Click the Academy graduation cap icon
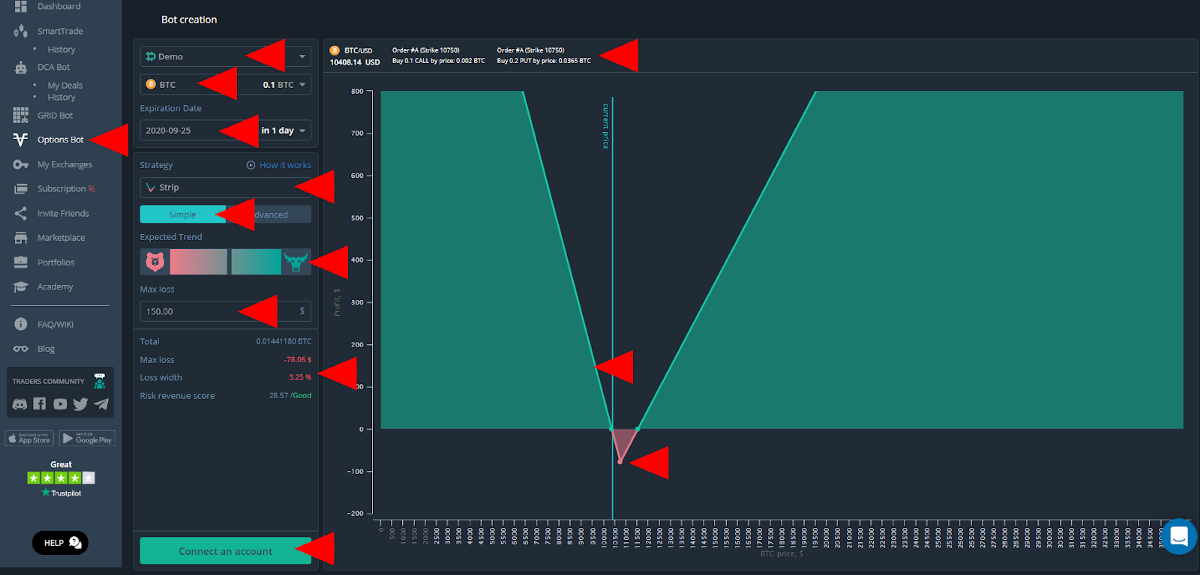Image resolution: width=1200 pixels, height=575 pixels. (20, 287)
